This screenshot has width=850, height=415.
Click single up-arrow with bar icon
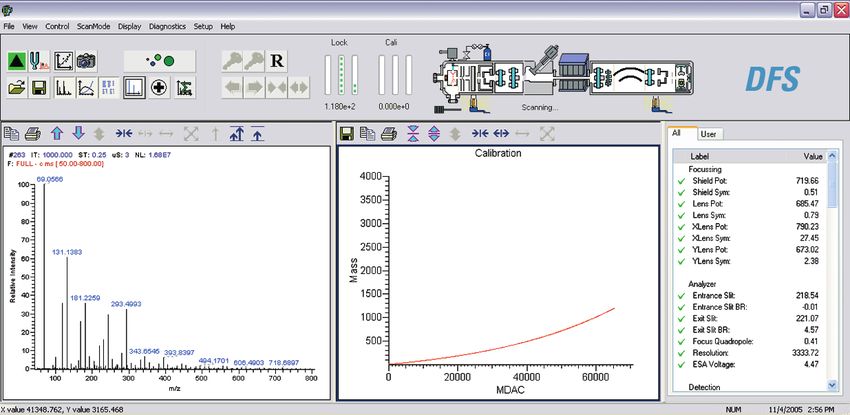(257, 133)
